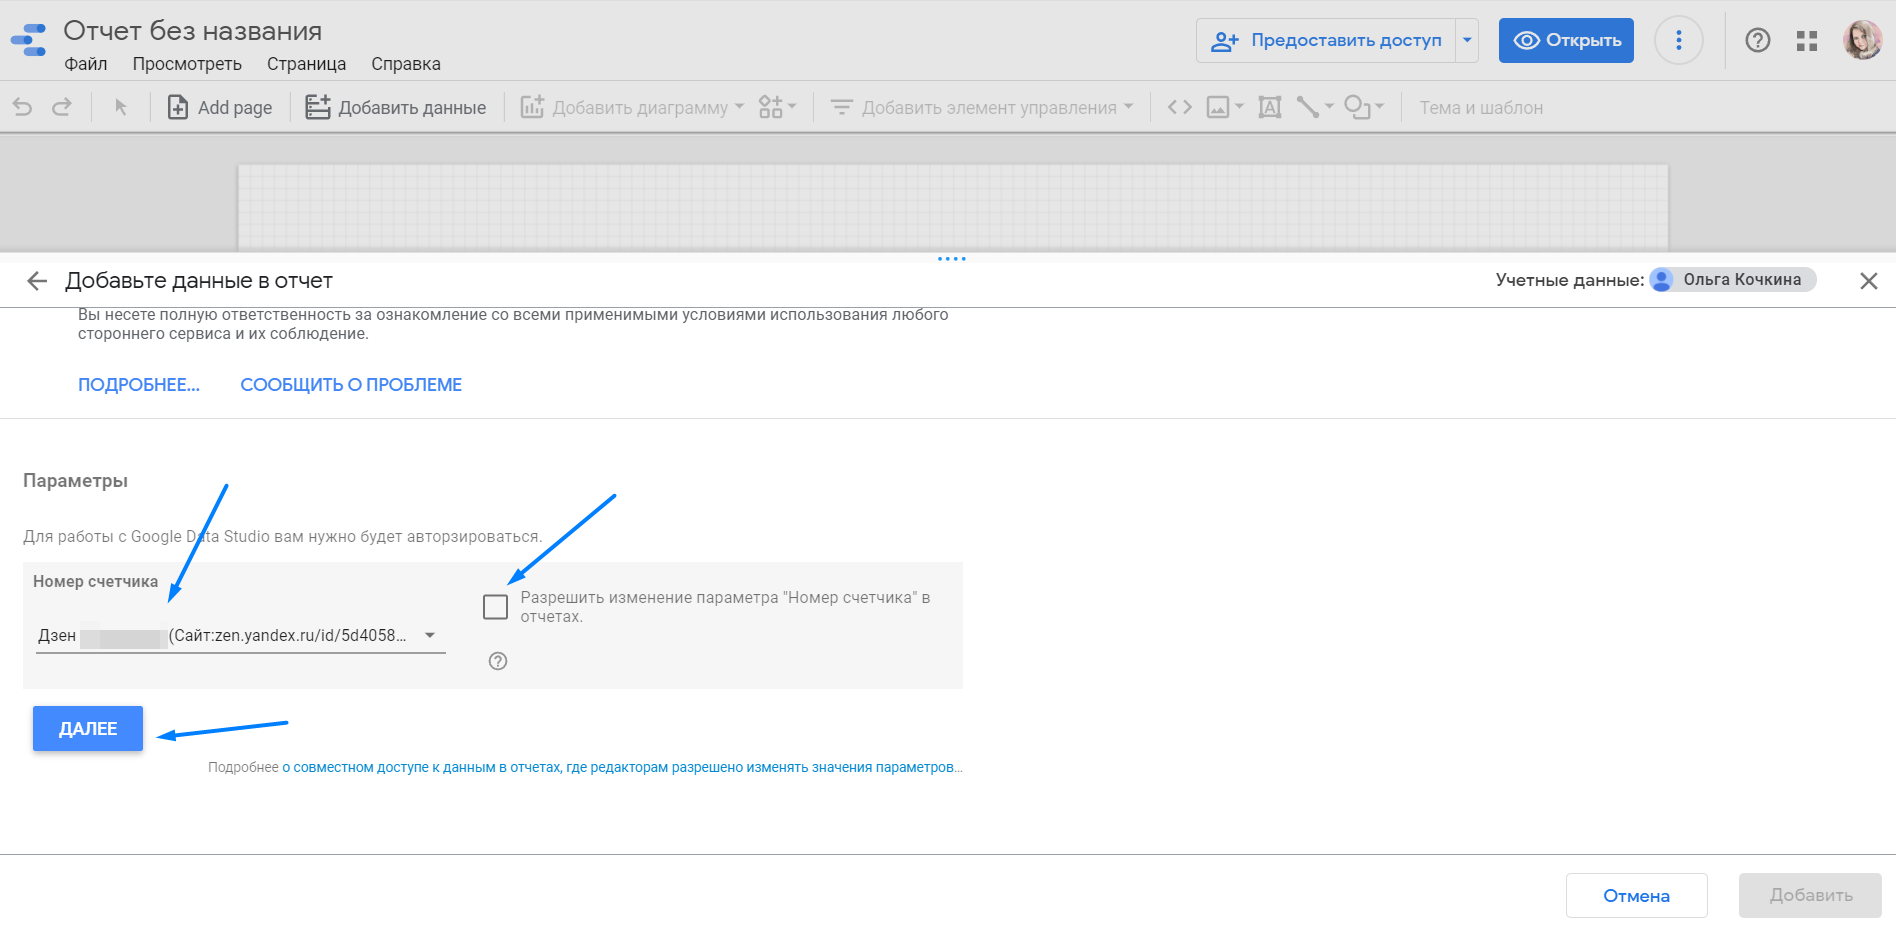1896x934 pixels.
Task: Expand the 'Номер счетчика' counter dropdown
Action: [x=430, y=635]
